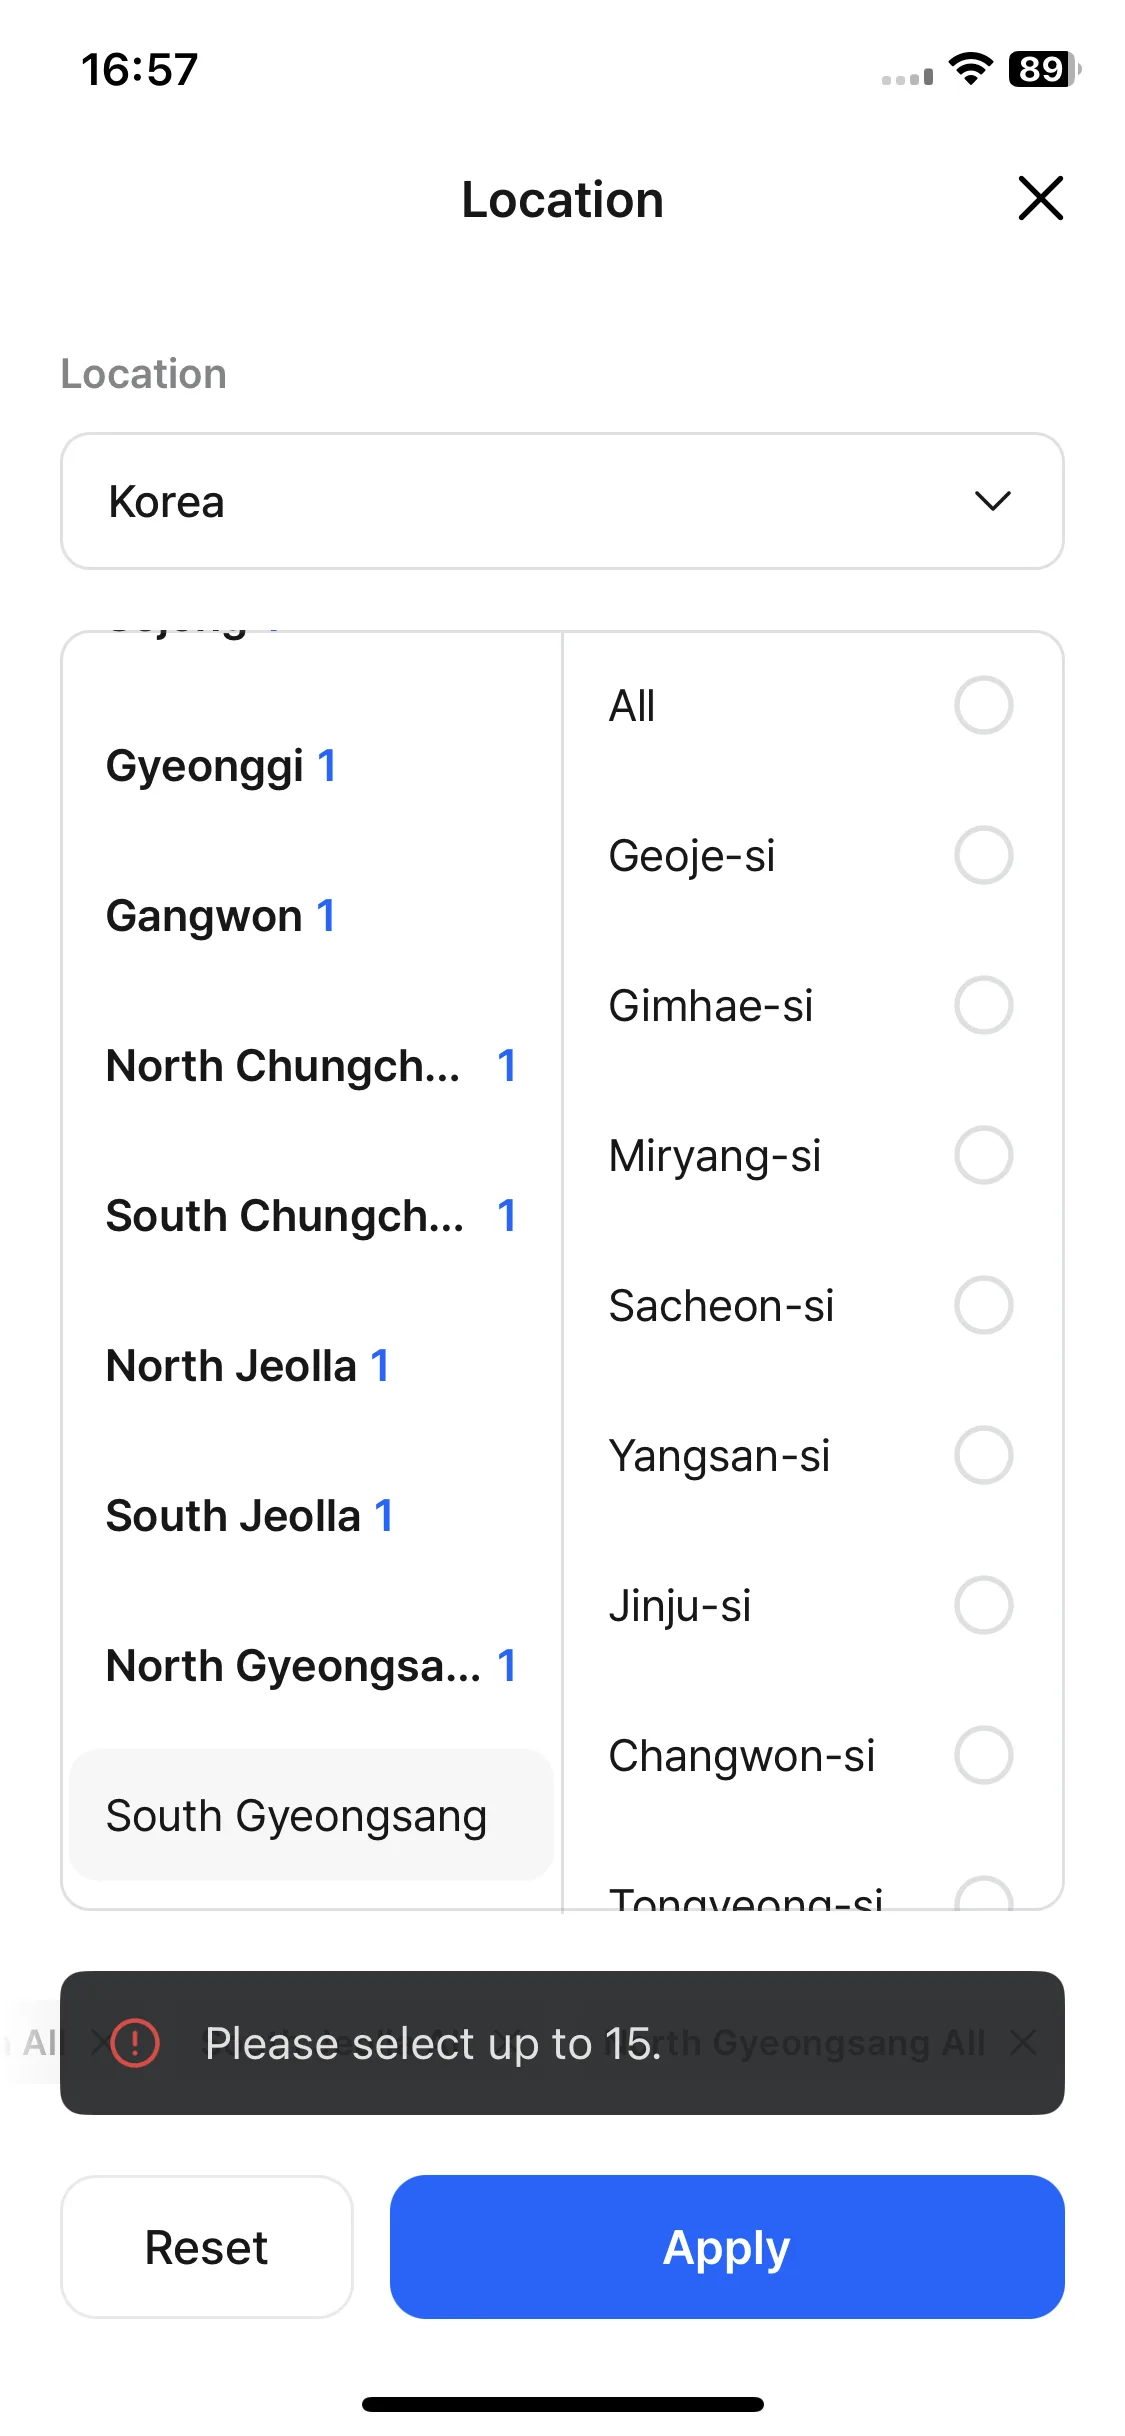Open the Korea country selector field

[562, 501]
